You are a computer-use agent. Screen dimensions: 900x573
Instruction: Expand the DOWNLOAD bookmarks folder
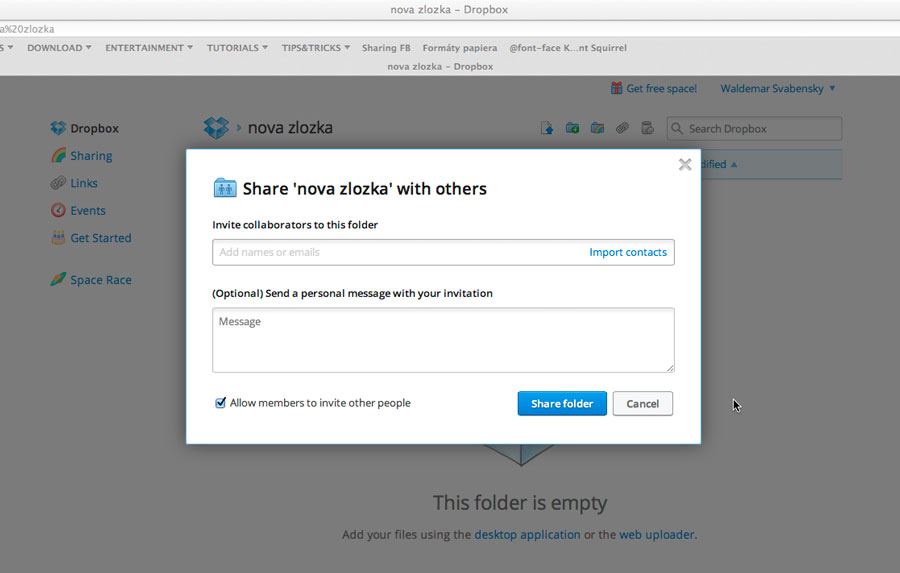[x=59, y=48]
